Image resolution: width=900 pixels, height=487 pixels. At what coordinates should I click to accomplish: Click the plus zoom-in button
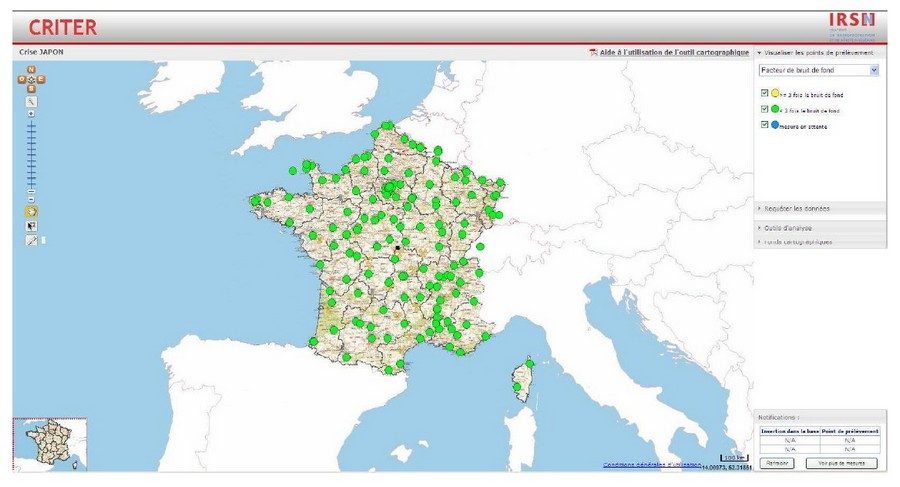point(32,114)
